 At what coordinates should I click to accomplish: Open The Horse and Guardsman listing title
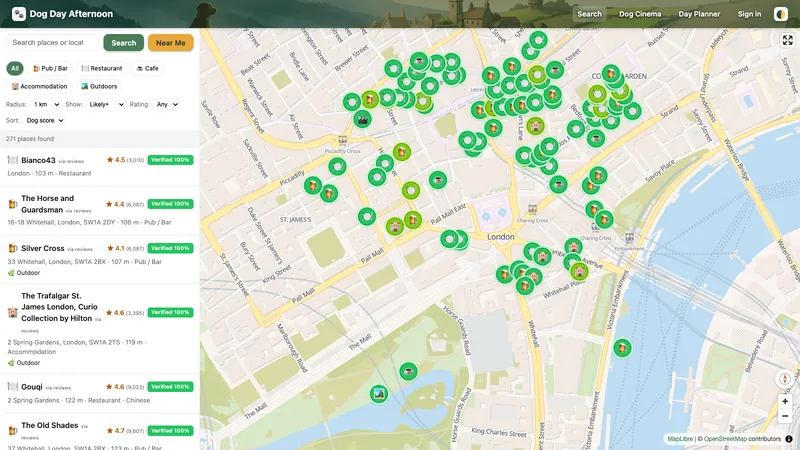[x=47, y=204]
